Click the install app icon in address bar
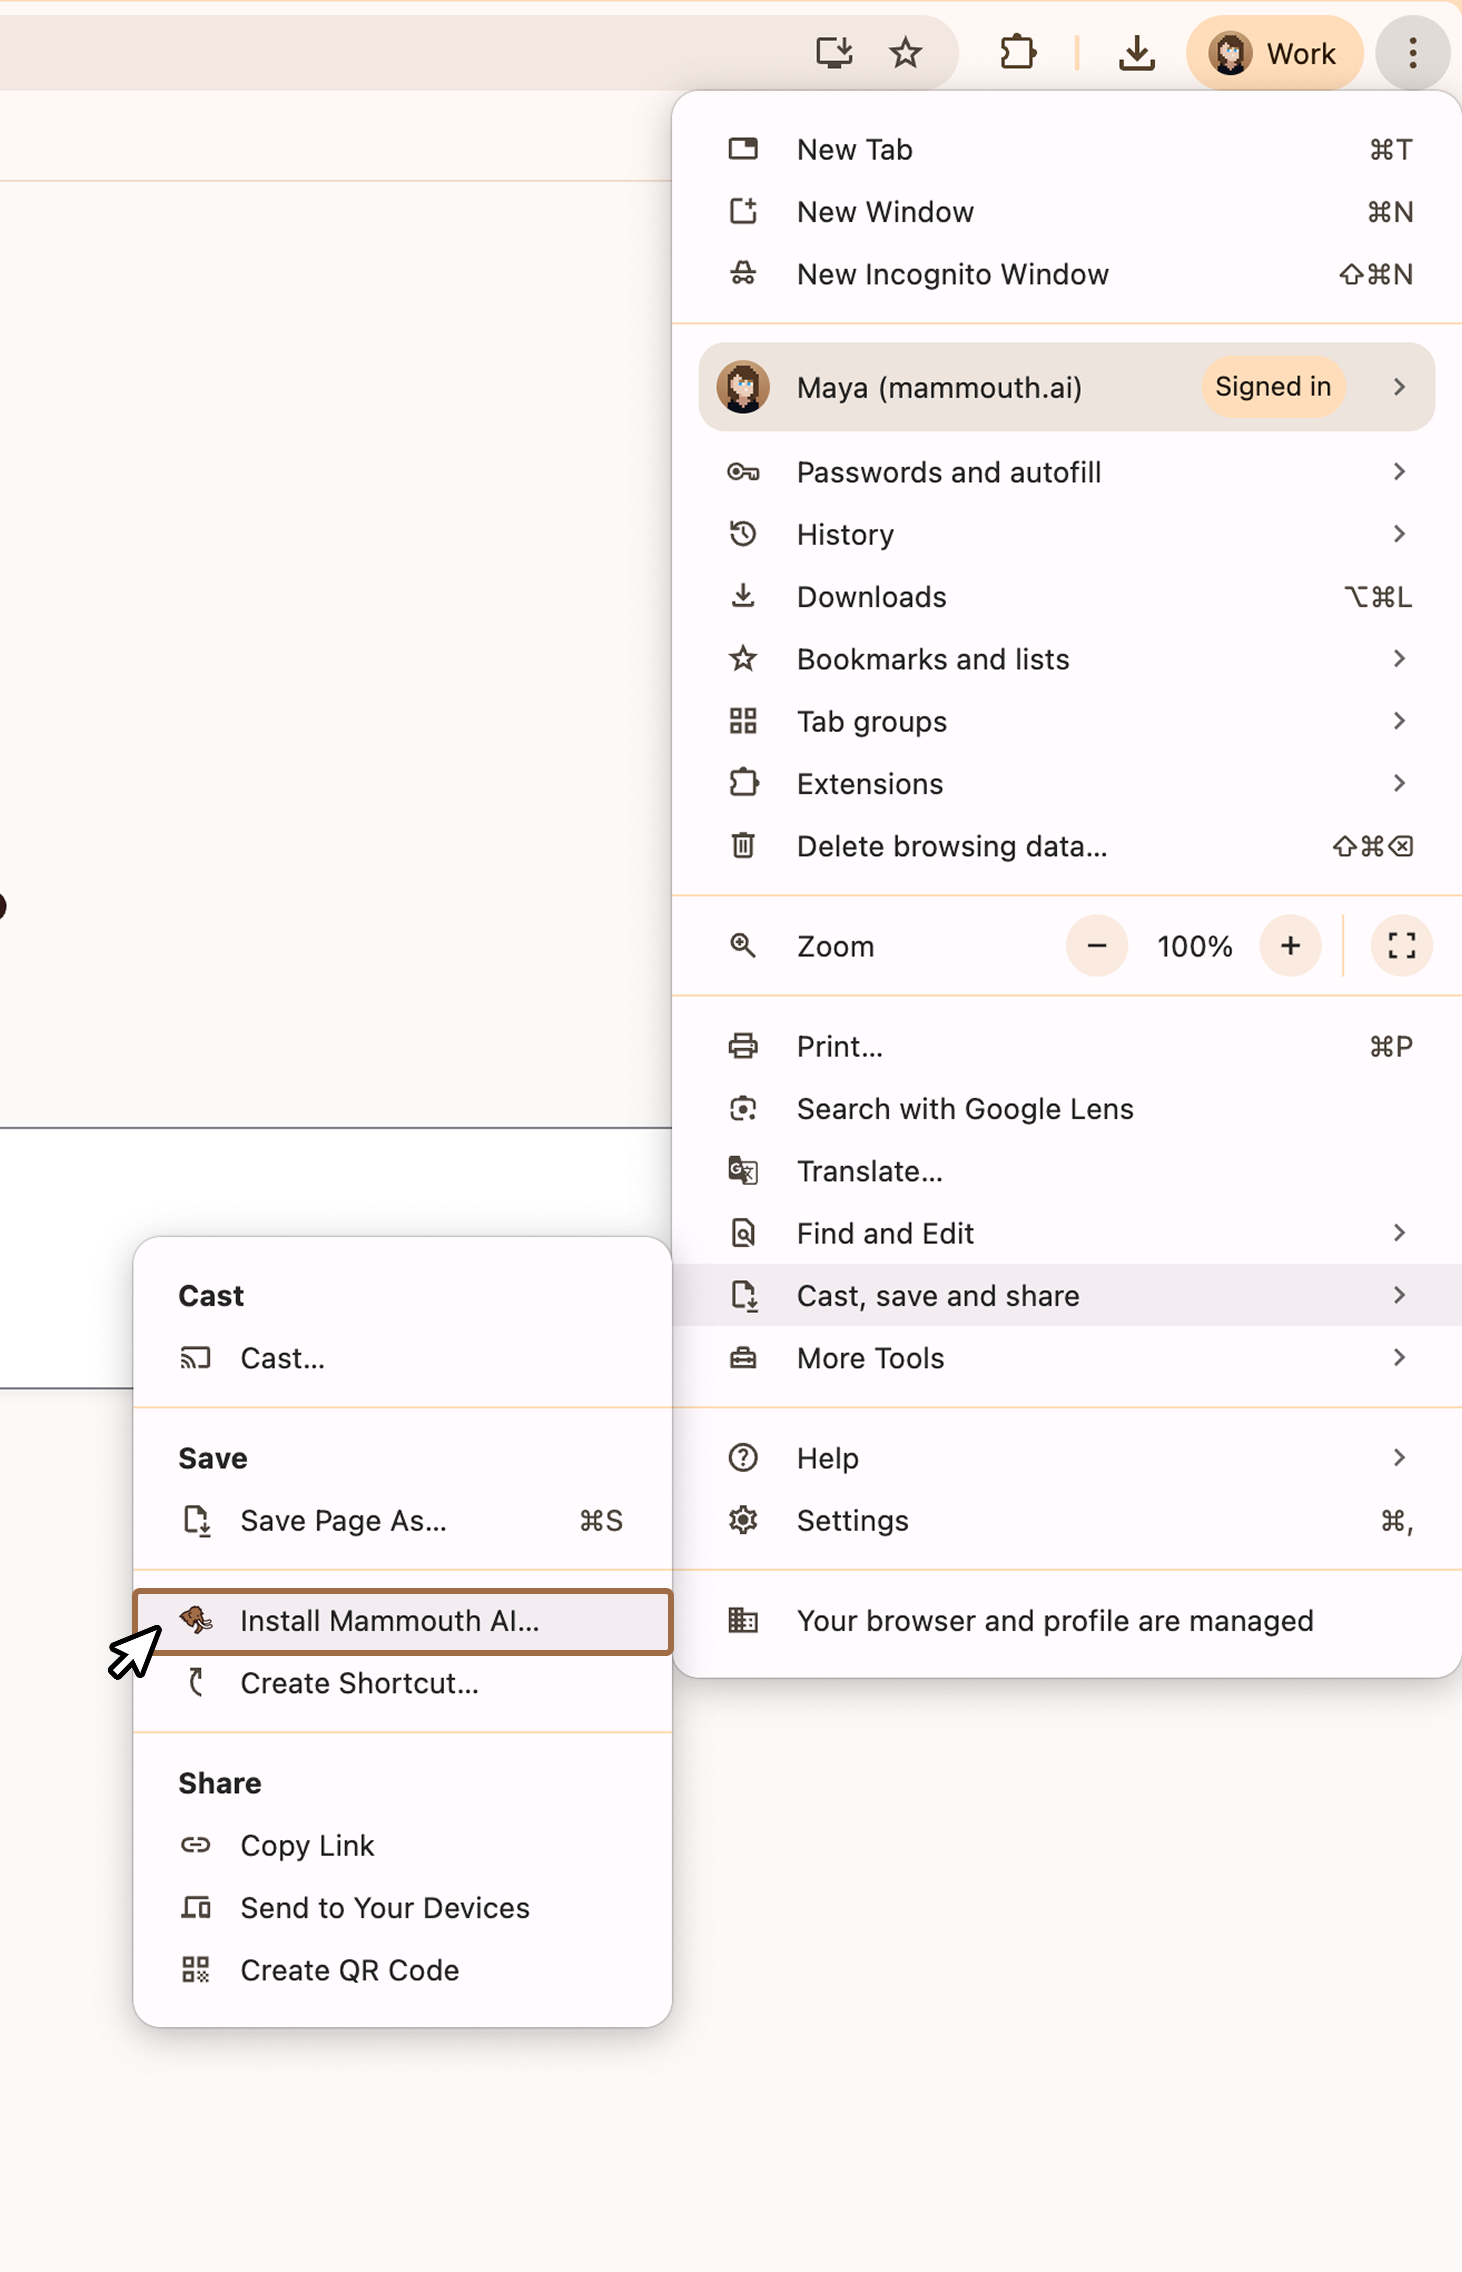The height and width of the screenshot is (2272, 1462). (x=834, y=52)
